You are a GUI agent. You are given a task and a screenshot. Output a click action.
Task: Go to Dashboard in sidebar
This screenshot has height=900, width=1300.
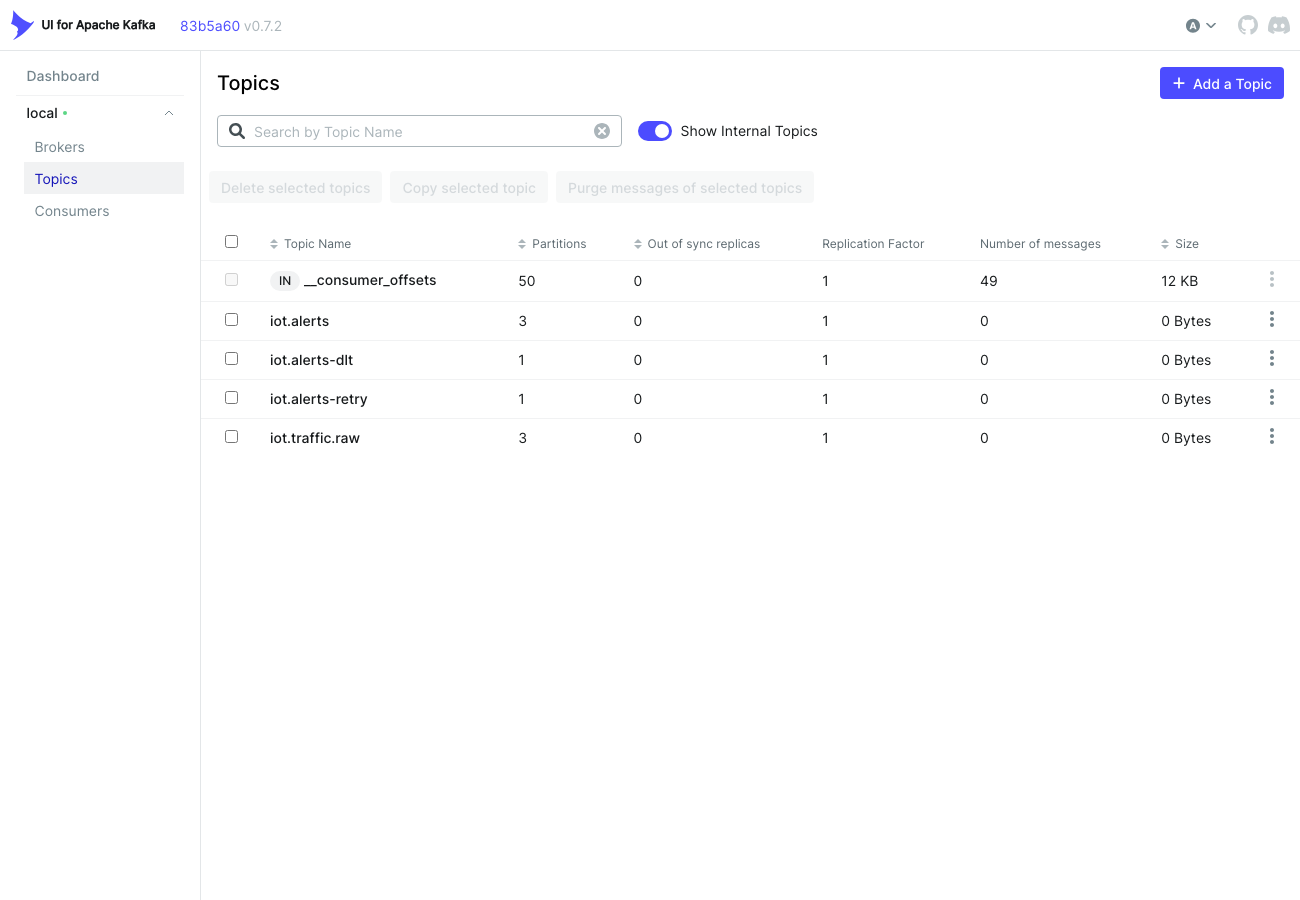[63, 76]
